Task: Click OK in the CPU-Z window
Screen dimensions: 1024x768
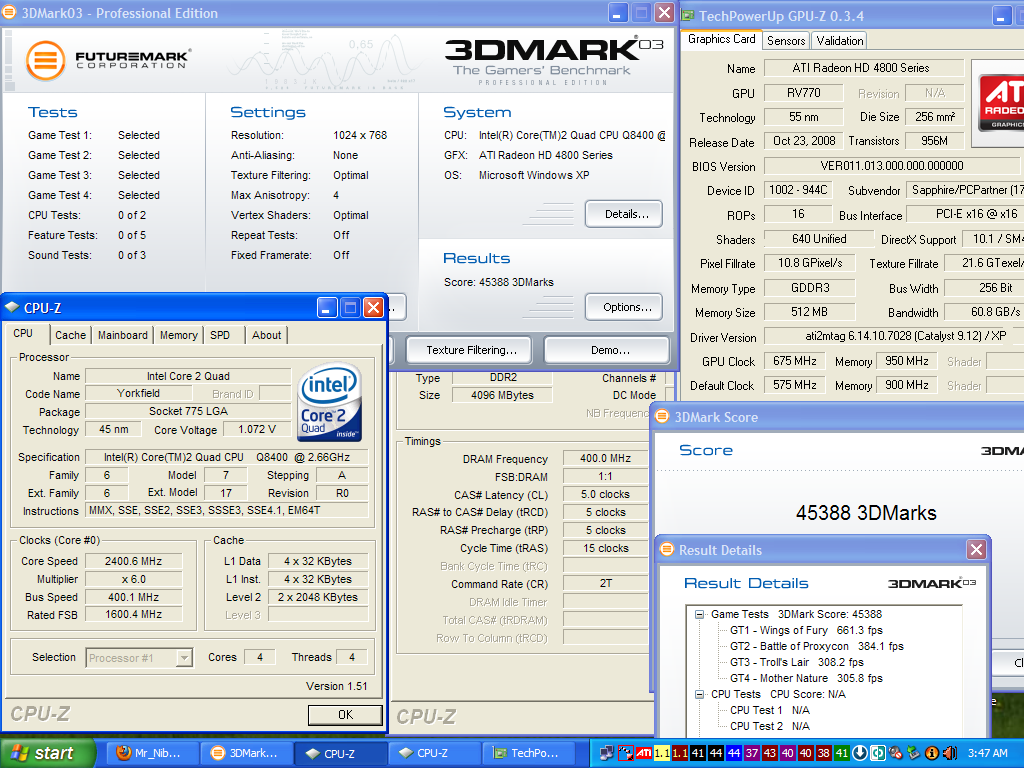Action: (345, 714)
